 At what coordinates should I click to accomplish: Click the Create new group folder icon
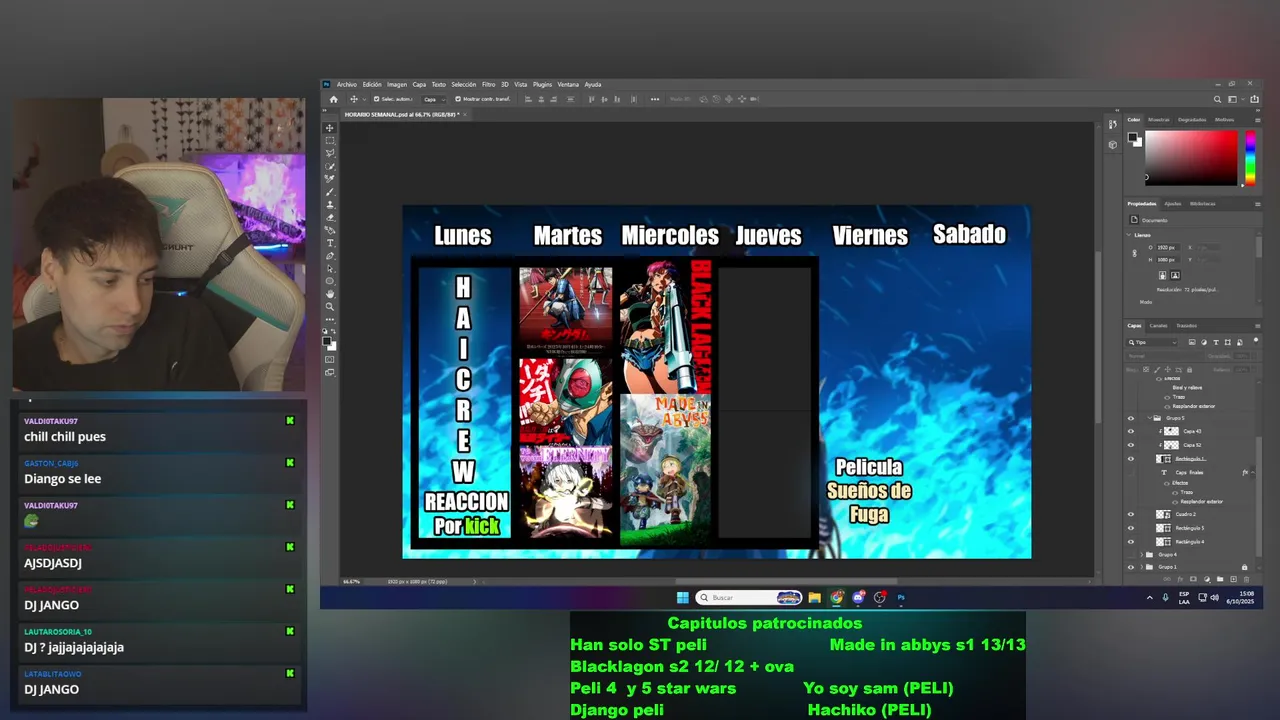(1219, 579)
